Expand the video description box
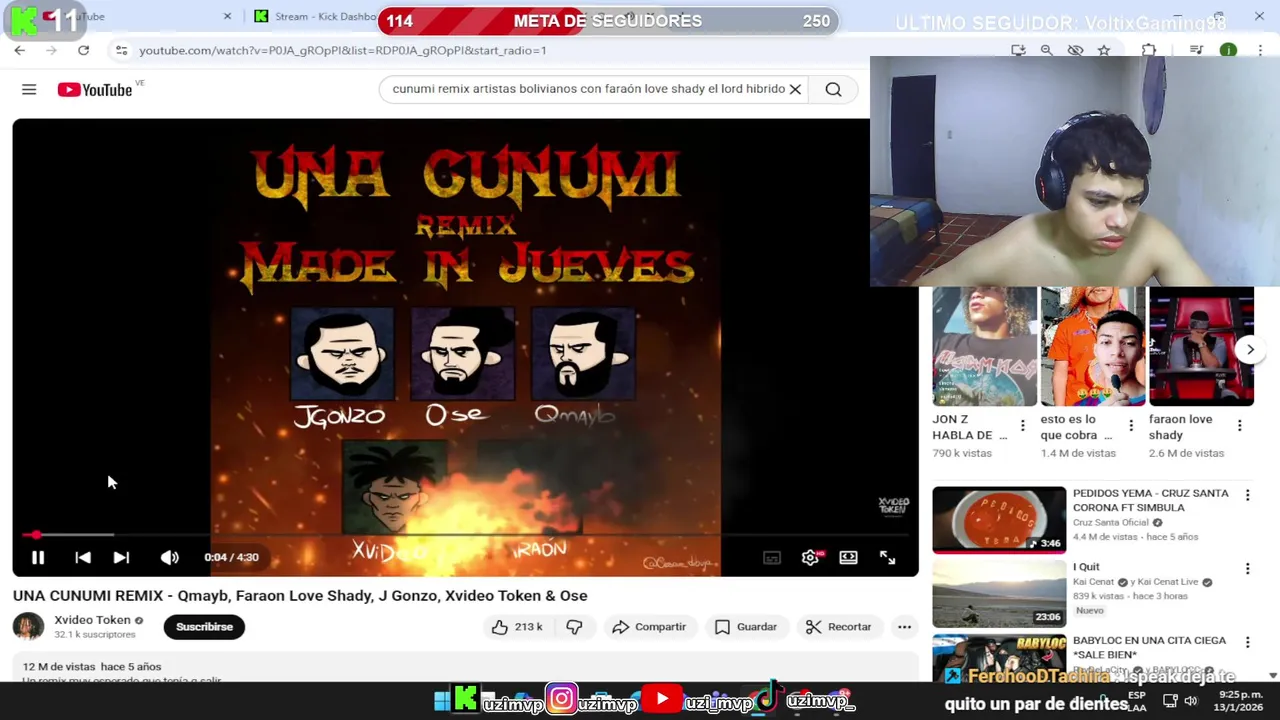This screenshot has height=720, width=1280. point(465,669)
